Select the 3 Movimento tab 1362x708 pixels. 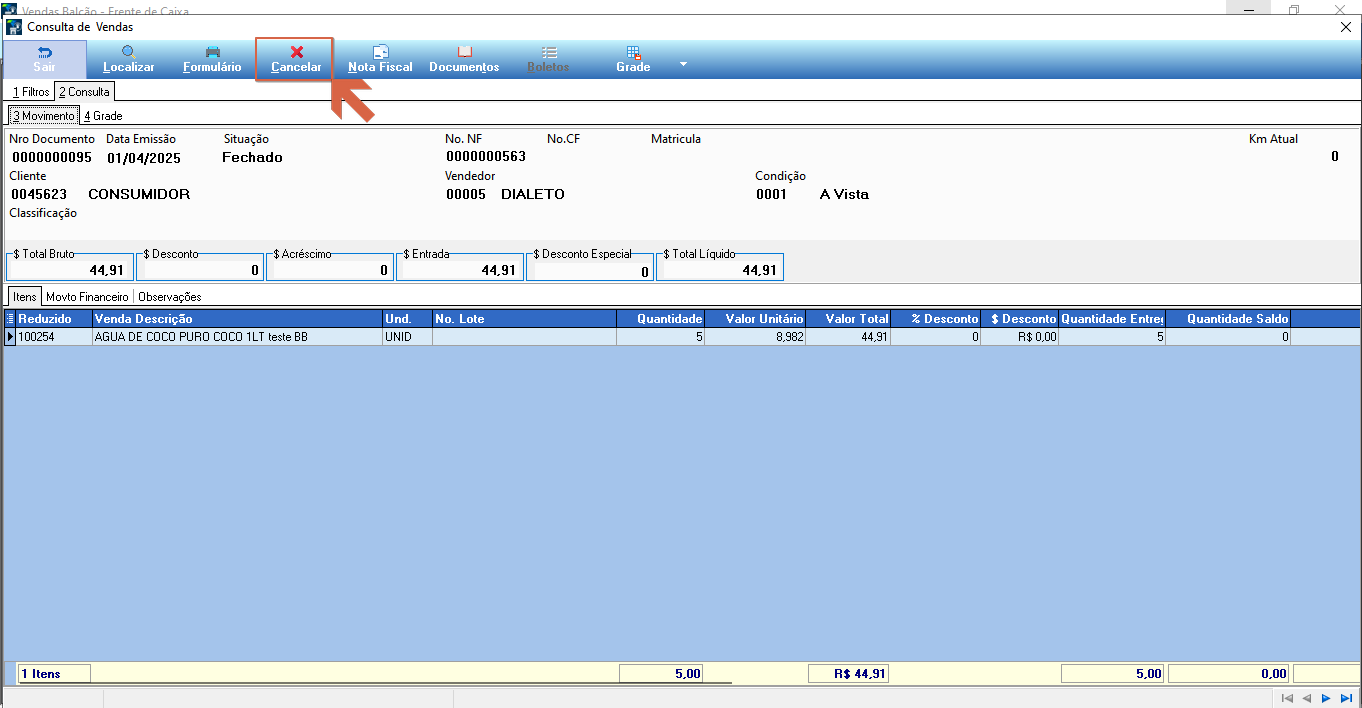coord(43,116)
